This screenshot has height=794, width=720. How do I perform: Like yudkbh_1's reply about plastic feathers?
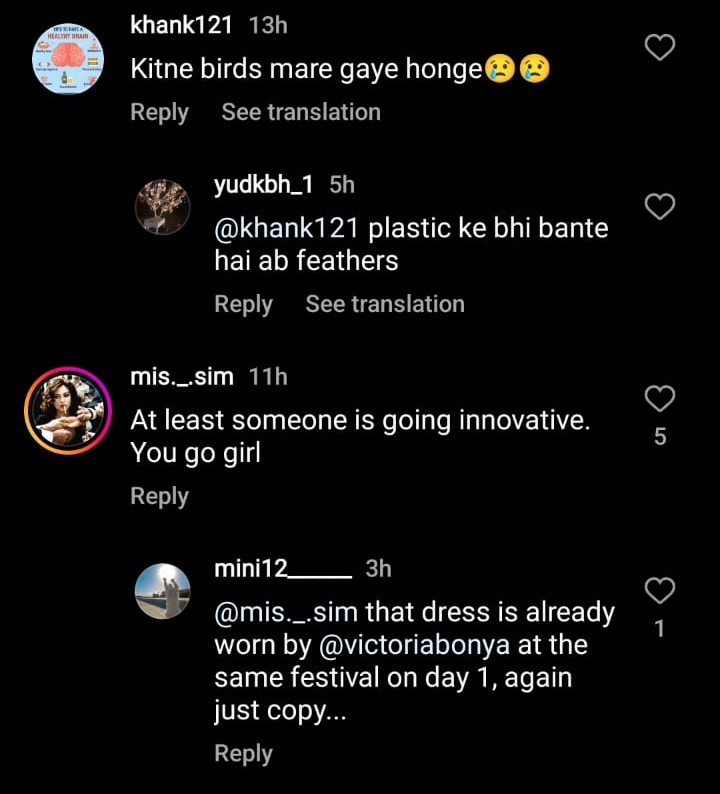point(660,207)
